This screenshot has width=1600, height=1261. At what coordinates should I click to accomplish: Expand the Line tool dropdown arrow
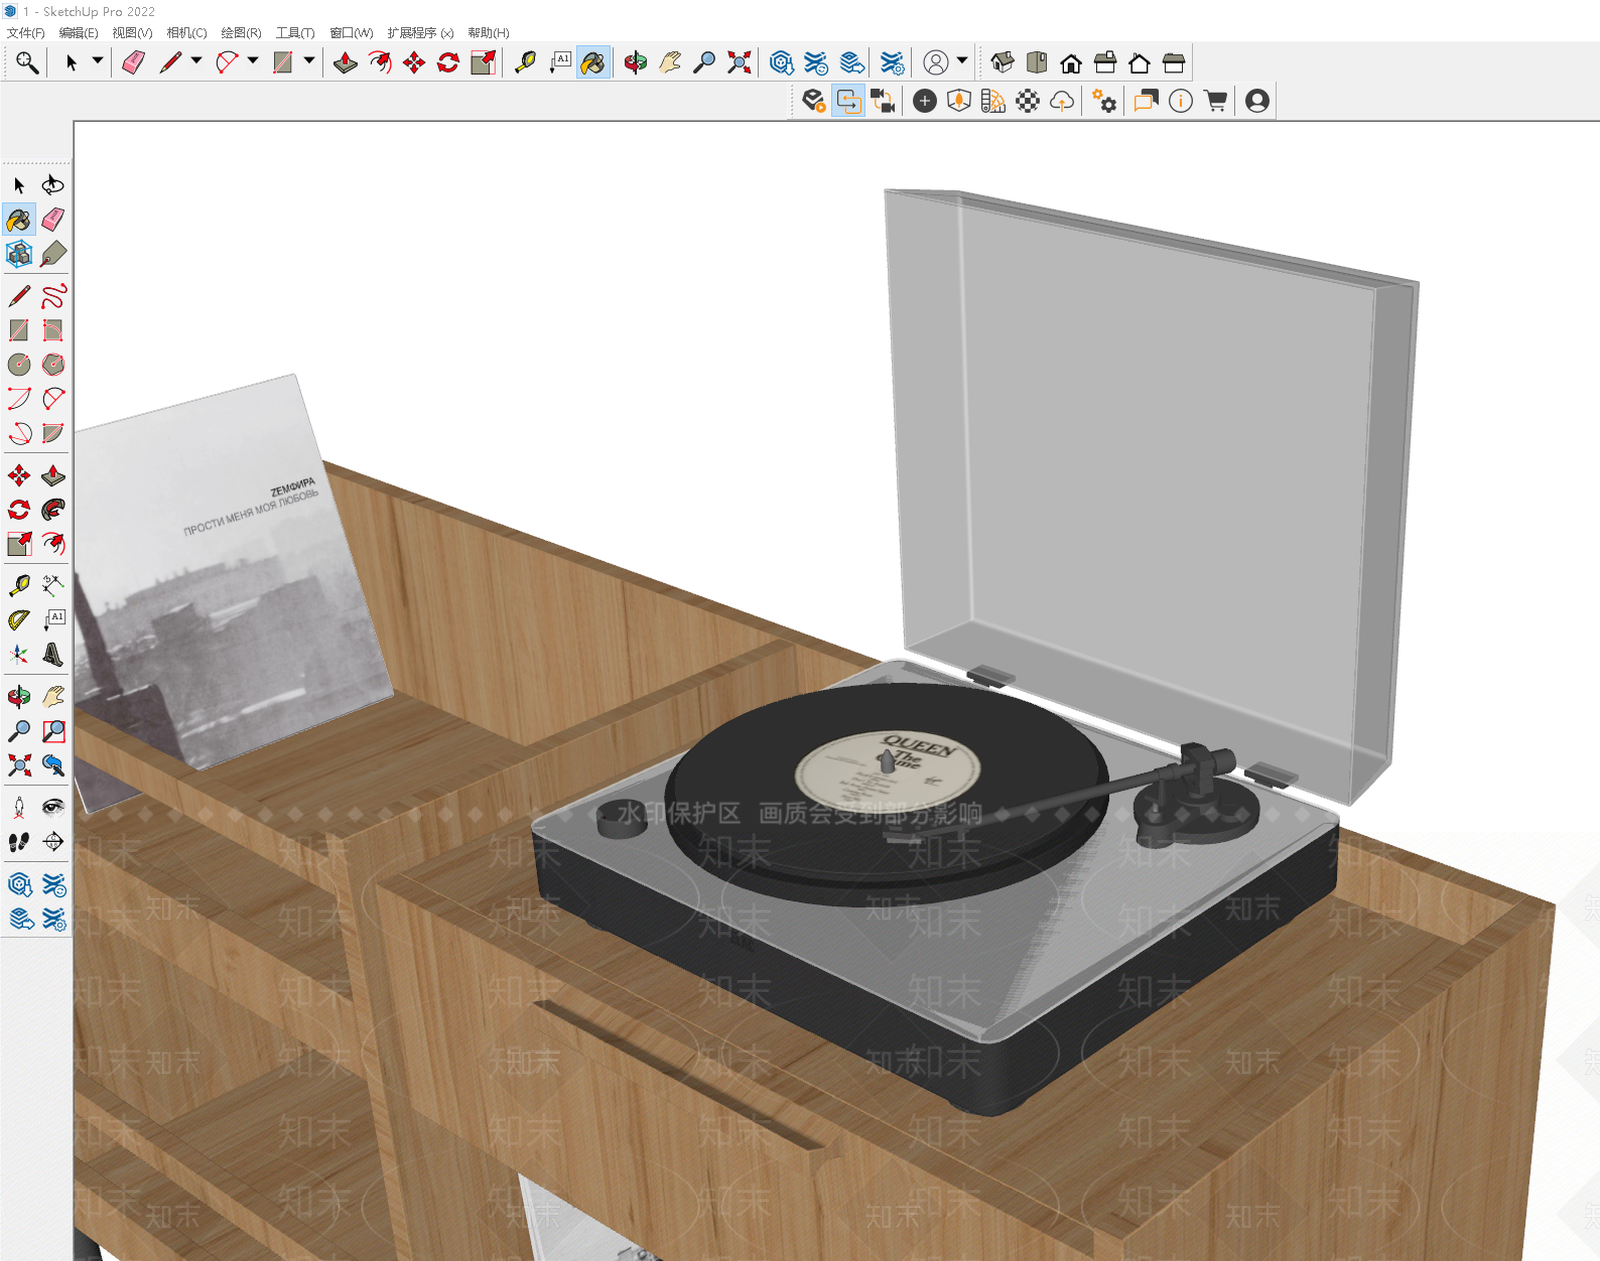click(196, 61)
